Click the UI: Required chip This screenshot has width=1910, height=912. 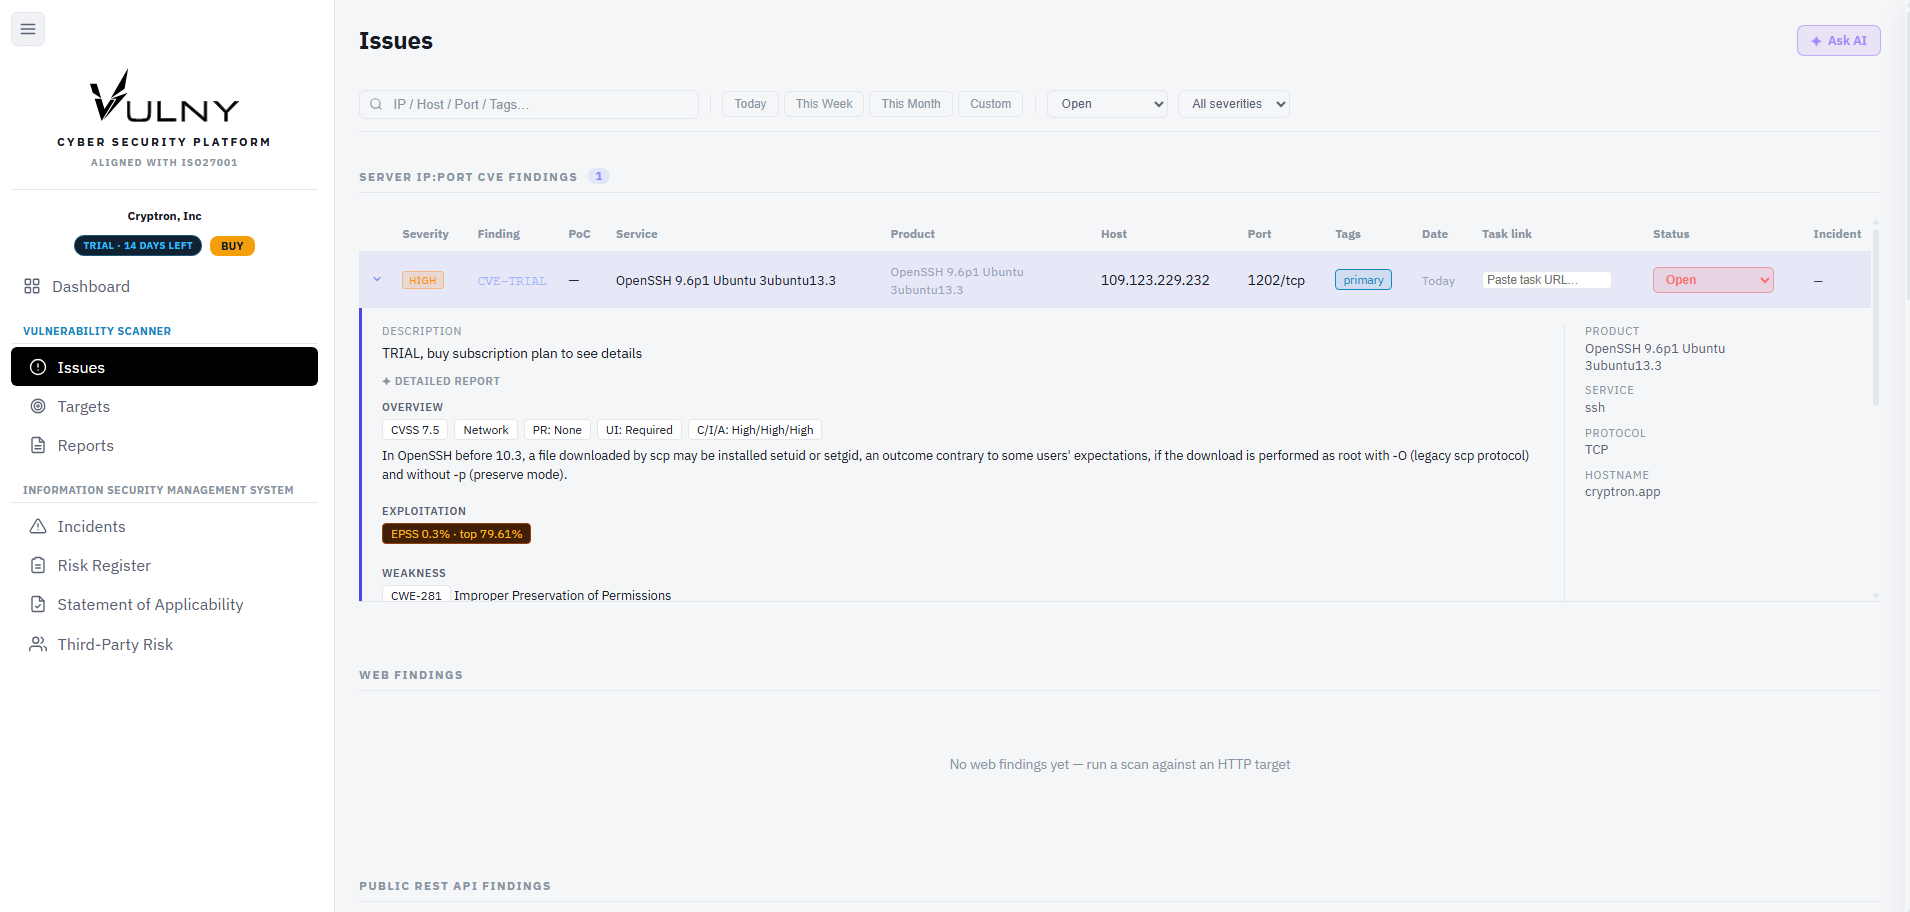639,430
